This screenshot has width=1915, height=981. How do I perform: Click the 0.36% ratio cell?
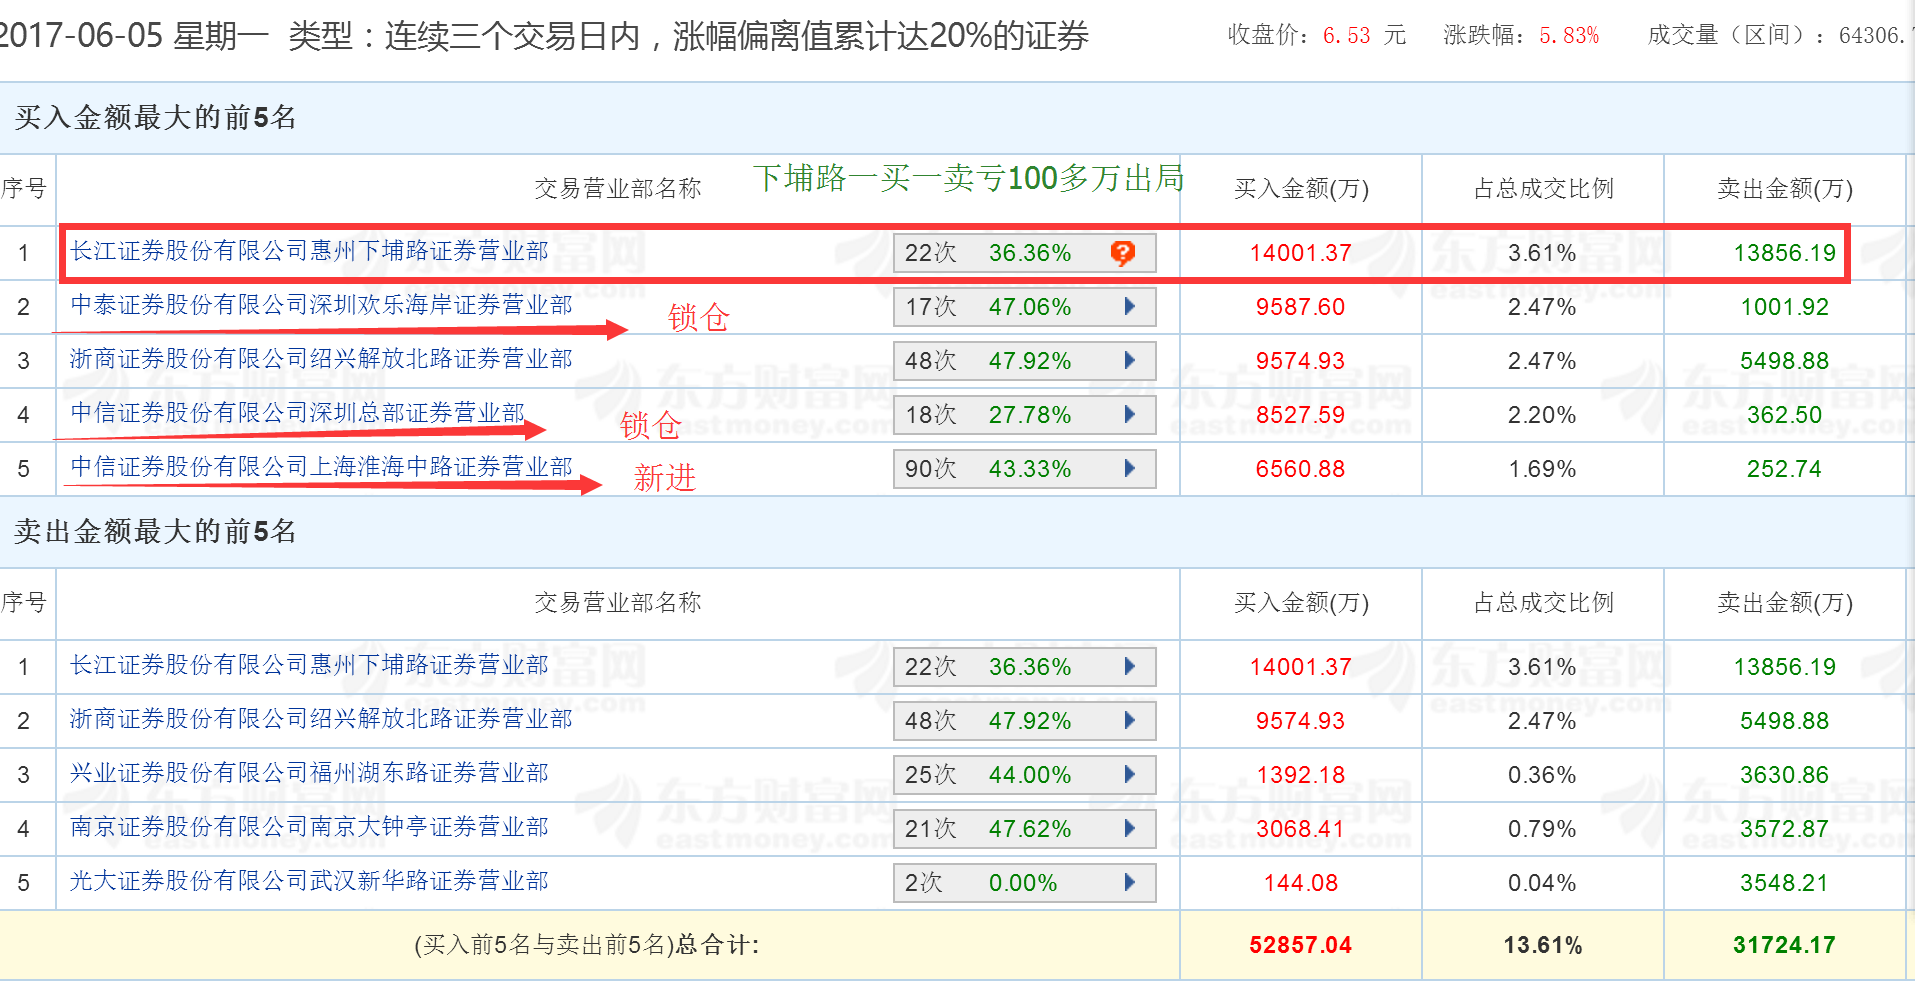(1542, 775)
